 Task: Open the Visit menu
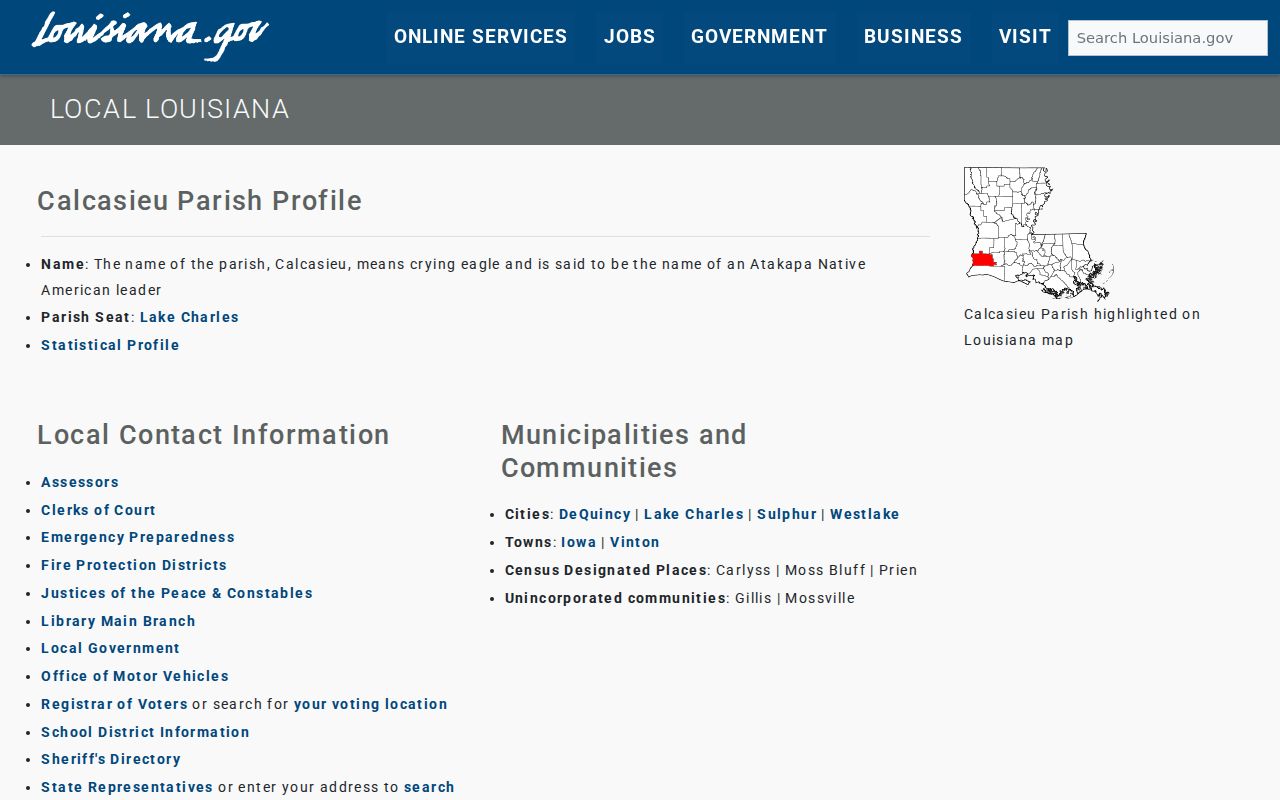coord(1024,37)
